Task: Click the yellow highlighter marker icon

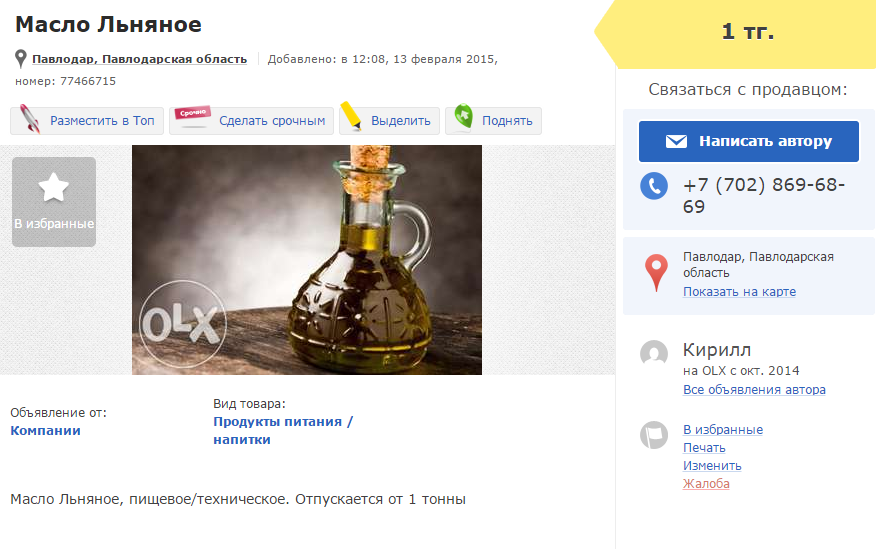Action: (352, 119)
